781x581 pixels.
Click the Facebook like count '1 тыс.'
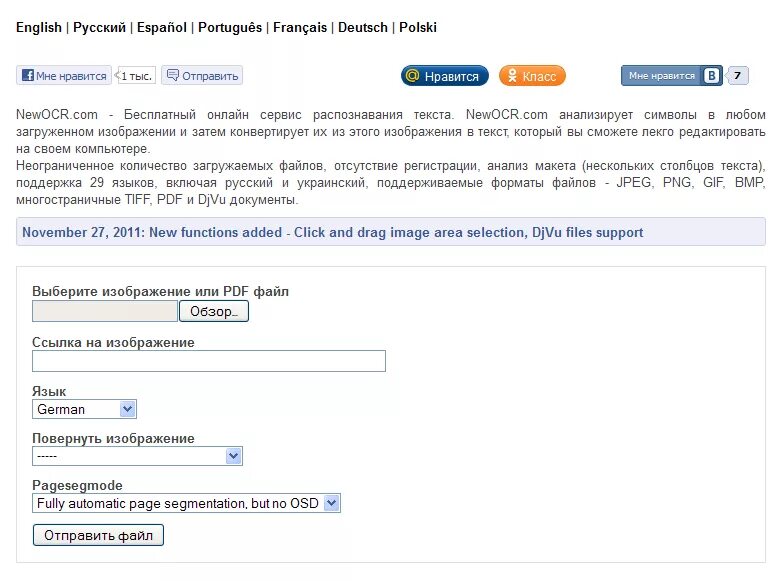coord(136,76)
